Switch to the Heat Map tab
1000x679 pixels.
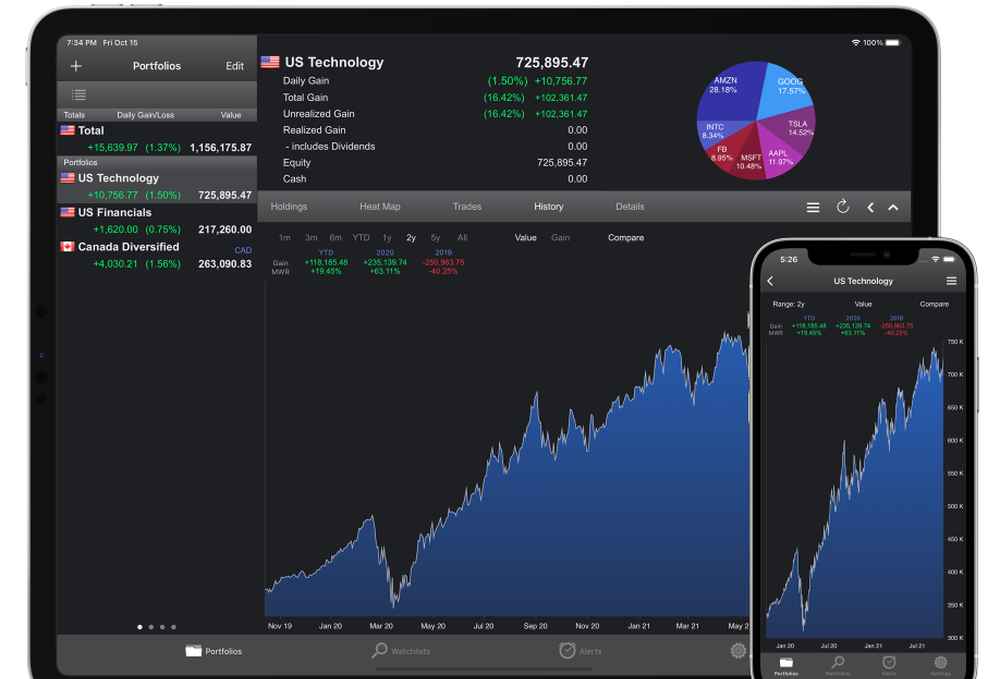[379, 207]
